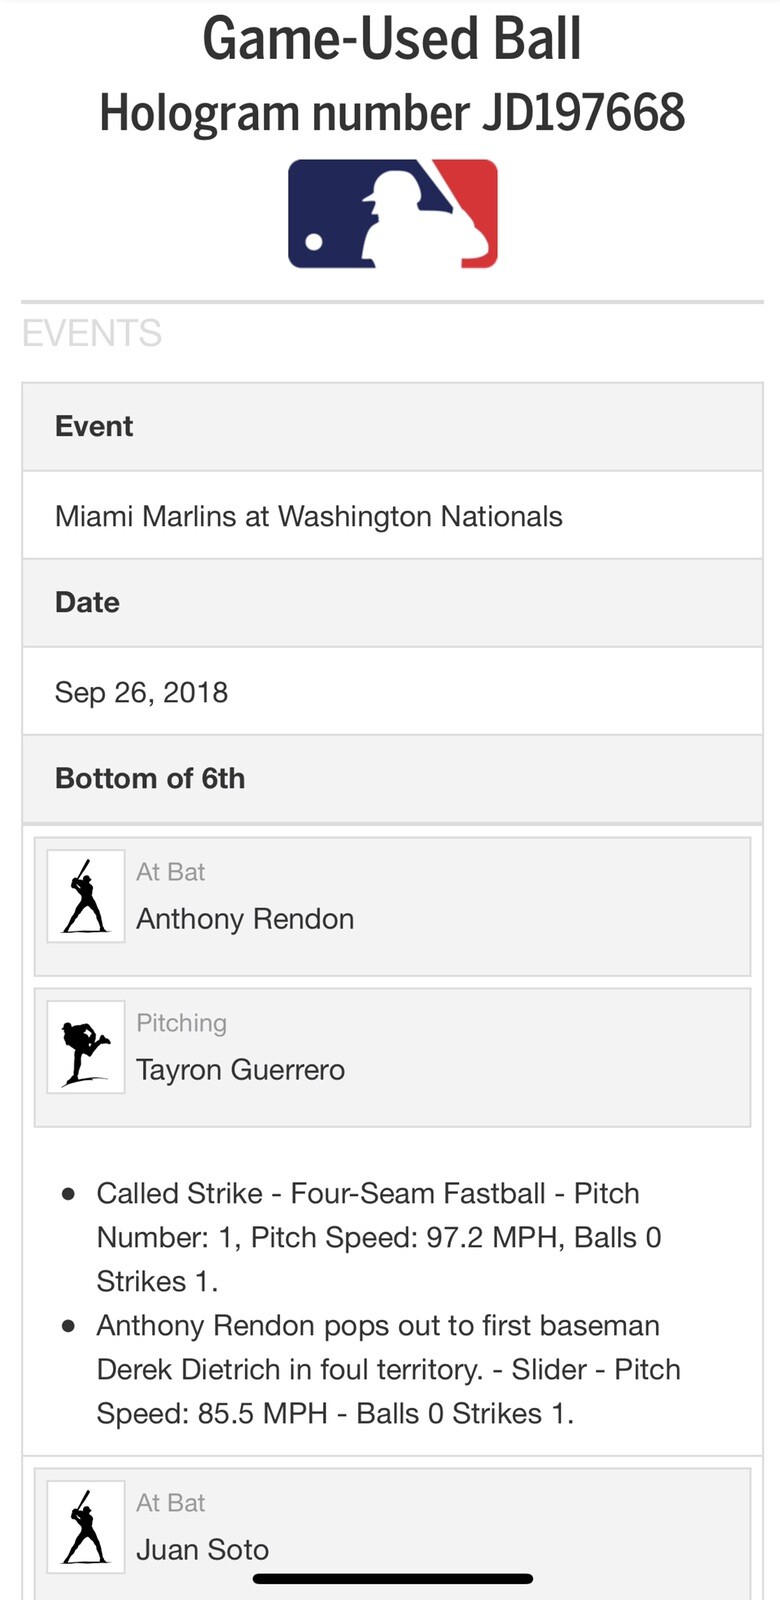This screenshot has width=780, height=1600.
Task: Click the Called Strike Four-Seam Fastball entry
Action: coord(378,1237)
